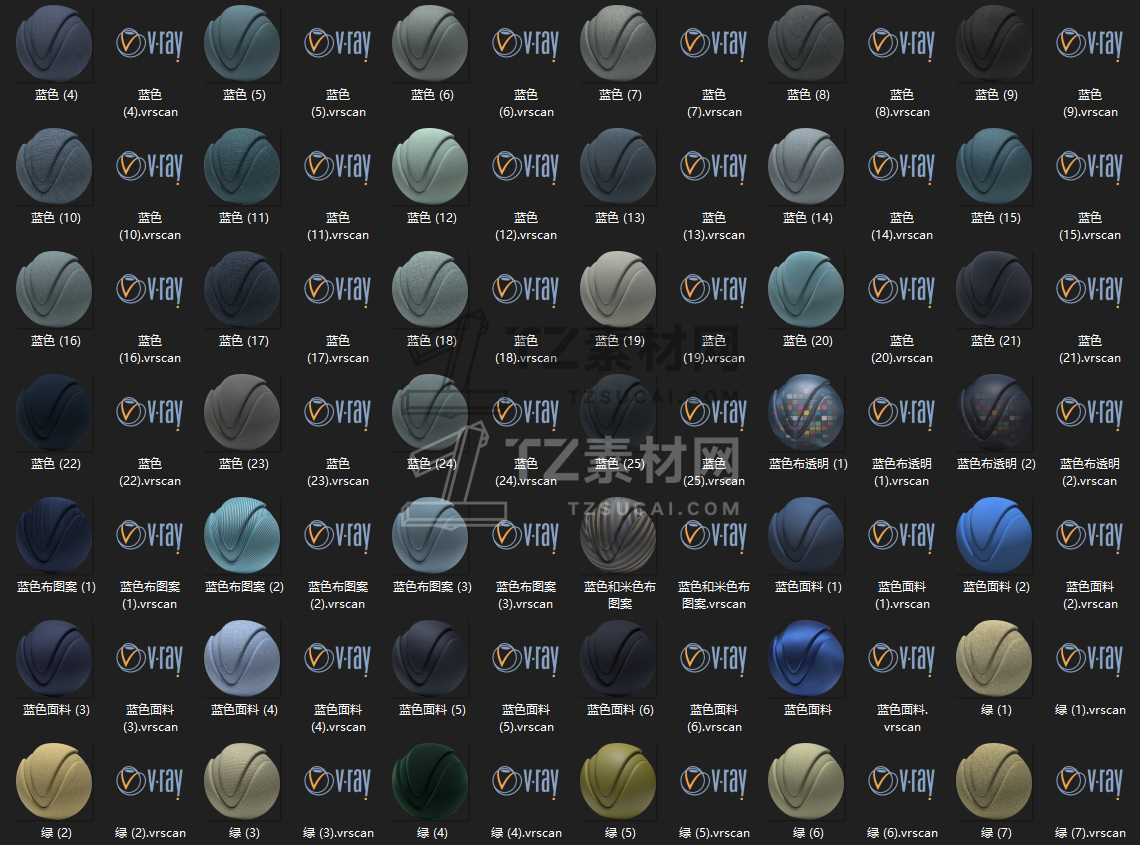Select the 蓝色面料 (3) navy sphere thumbnail
This screenshot has width=1140, height=845.
pos(55,658)
